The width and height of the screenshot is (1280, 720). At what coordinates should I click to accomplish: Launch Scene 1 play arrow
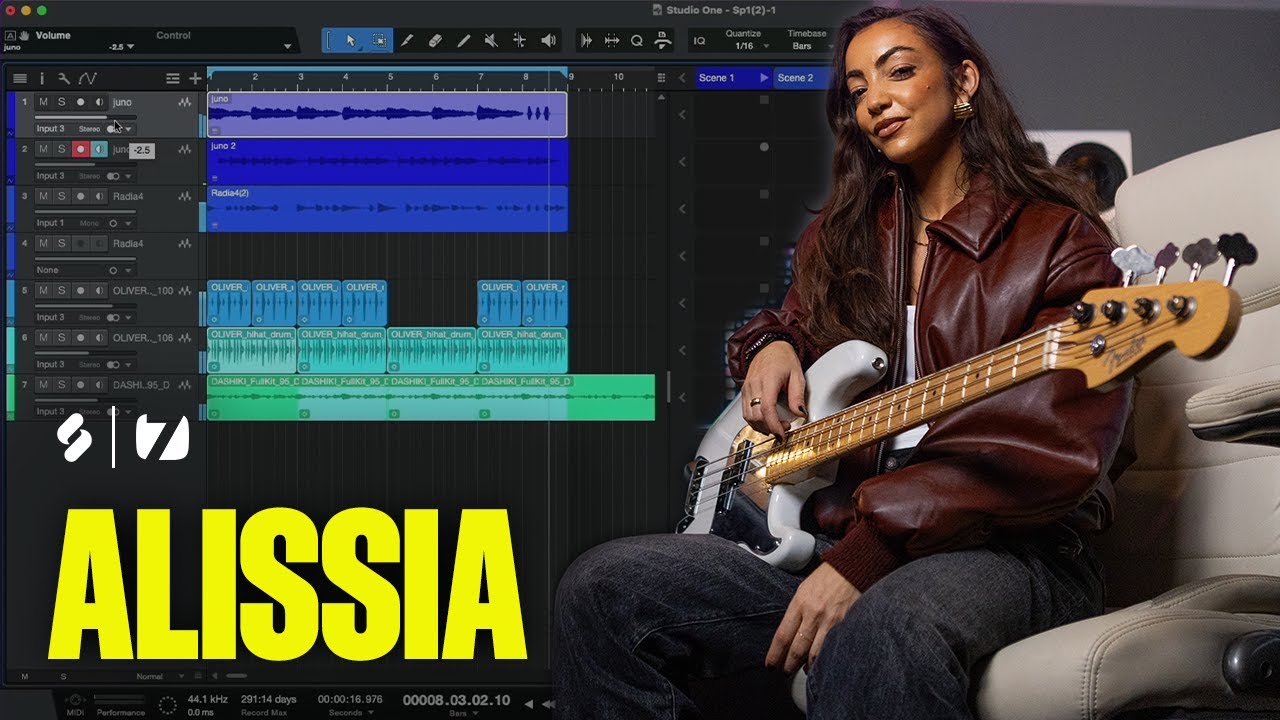[x=765, y=77]
